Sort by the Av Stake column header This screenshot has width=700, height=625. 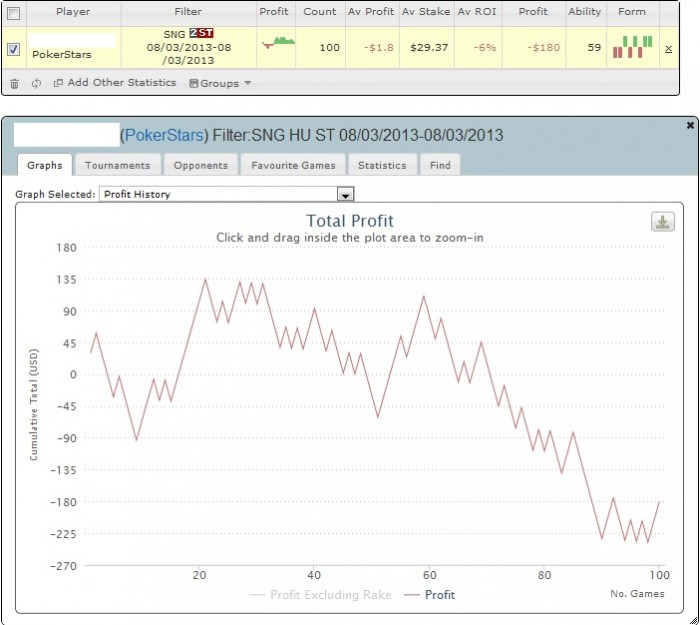click(x=426, y=12)
